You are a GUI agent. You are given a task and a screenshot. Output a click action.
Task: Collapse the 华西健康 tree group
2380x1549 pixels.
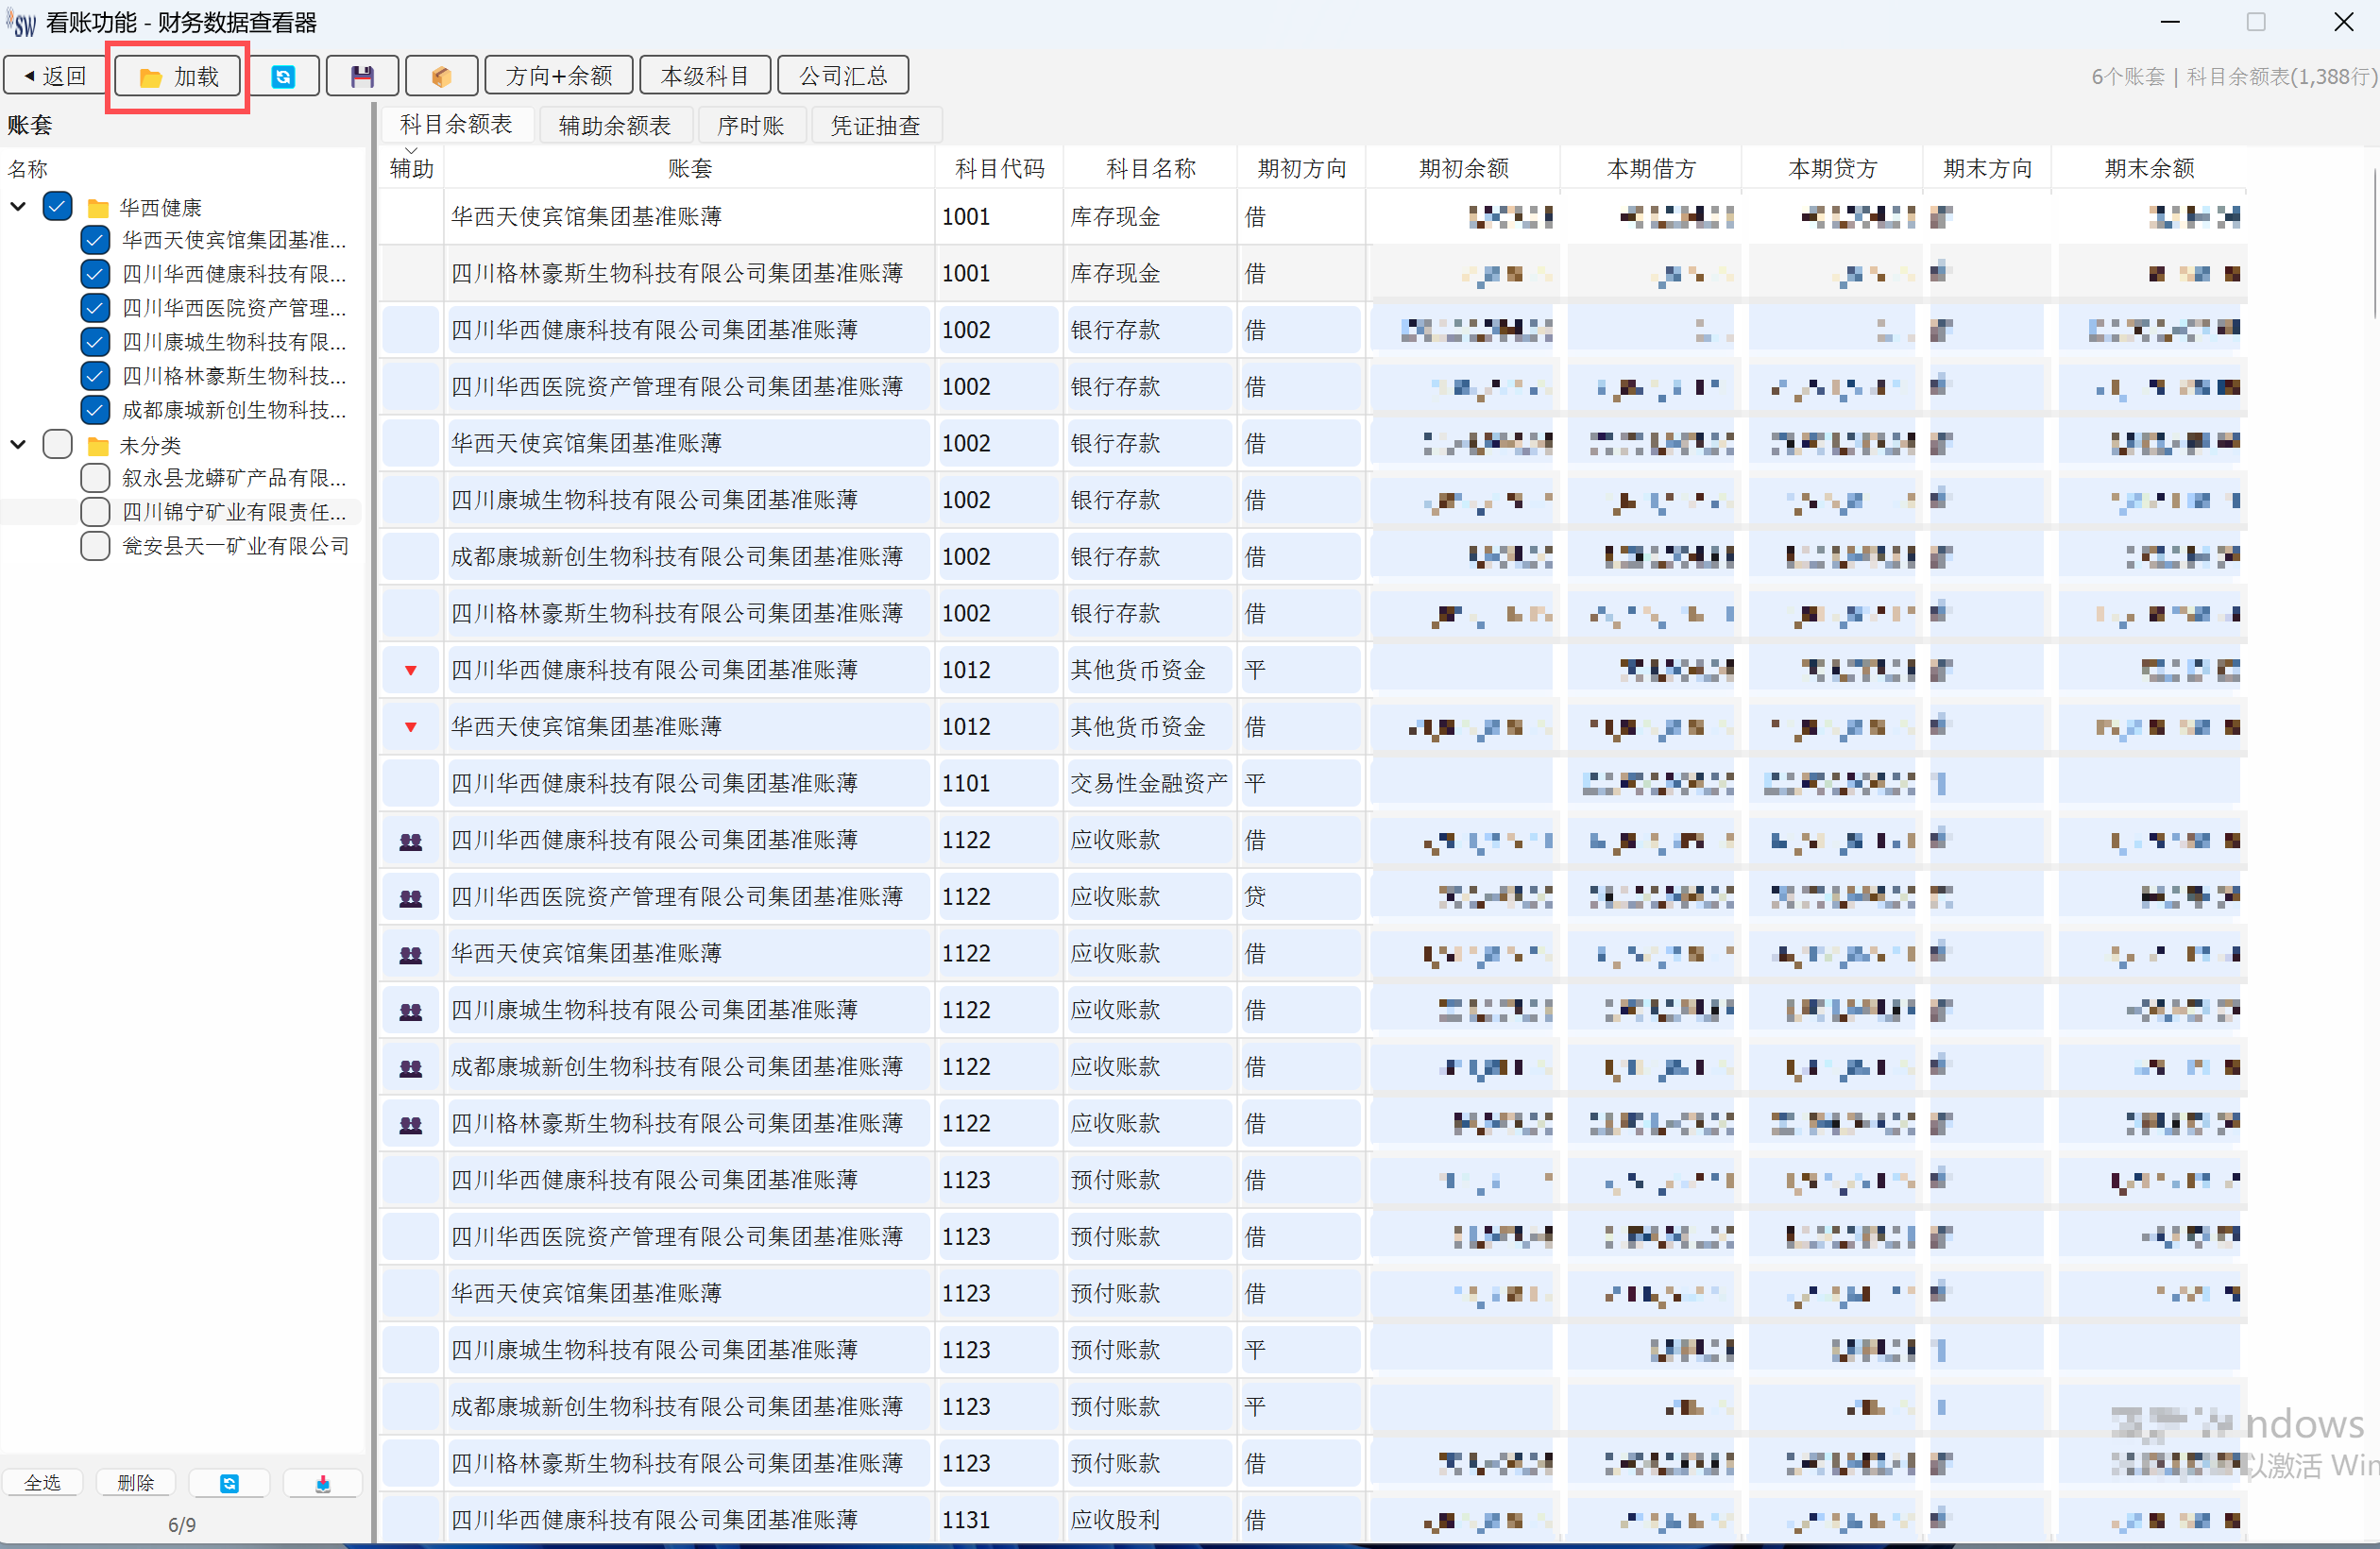click(x=18, y=207)
